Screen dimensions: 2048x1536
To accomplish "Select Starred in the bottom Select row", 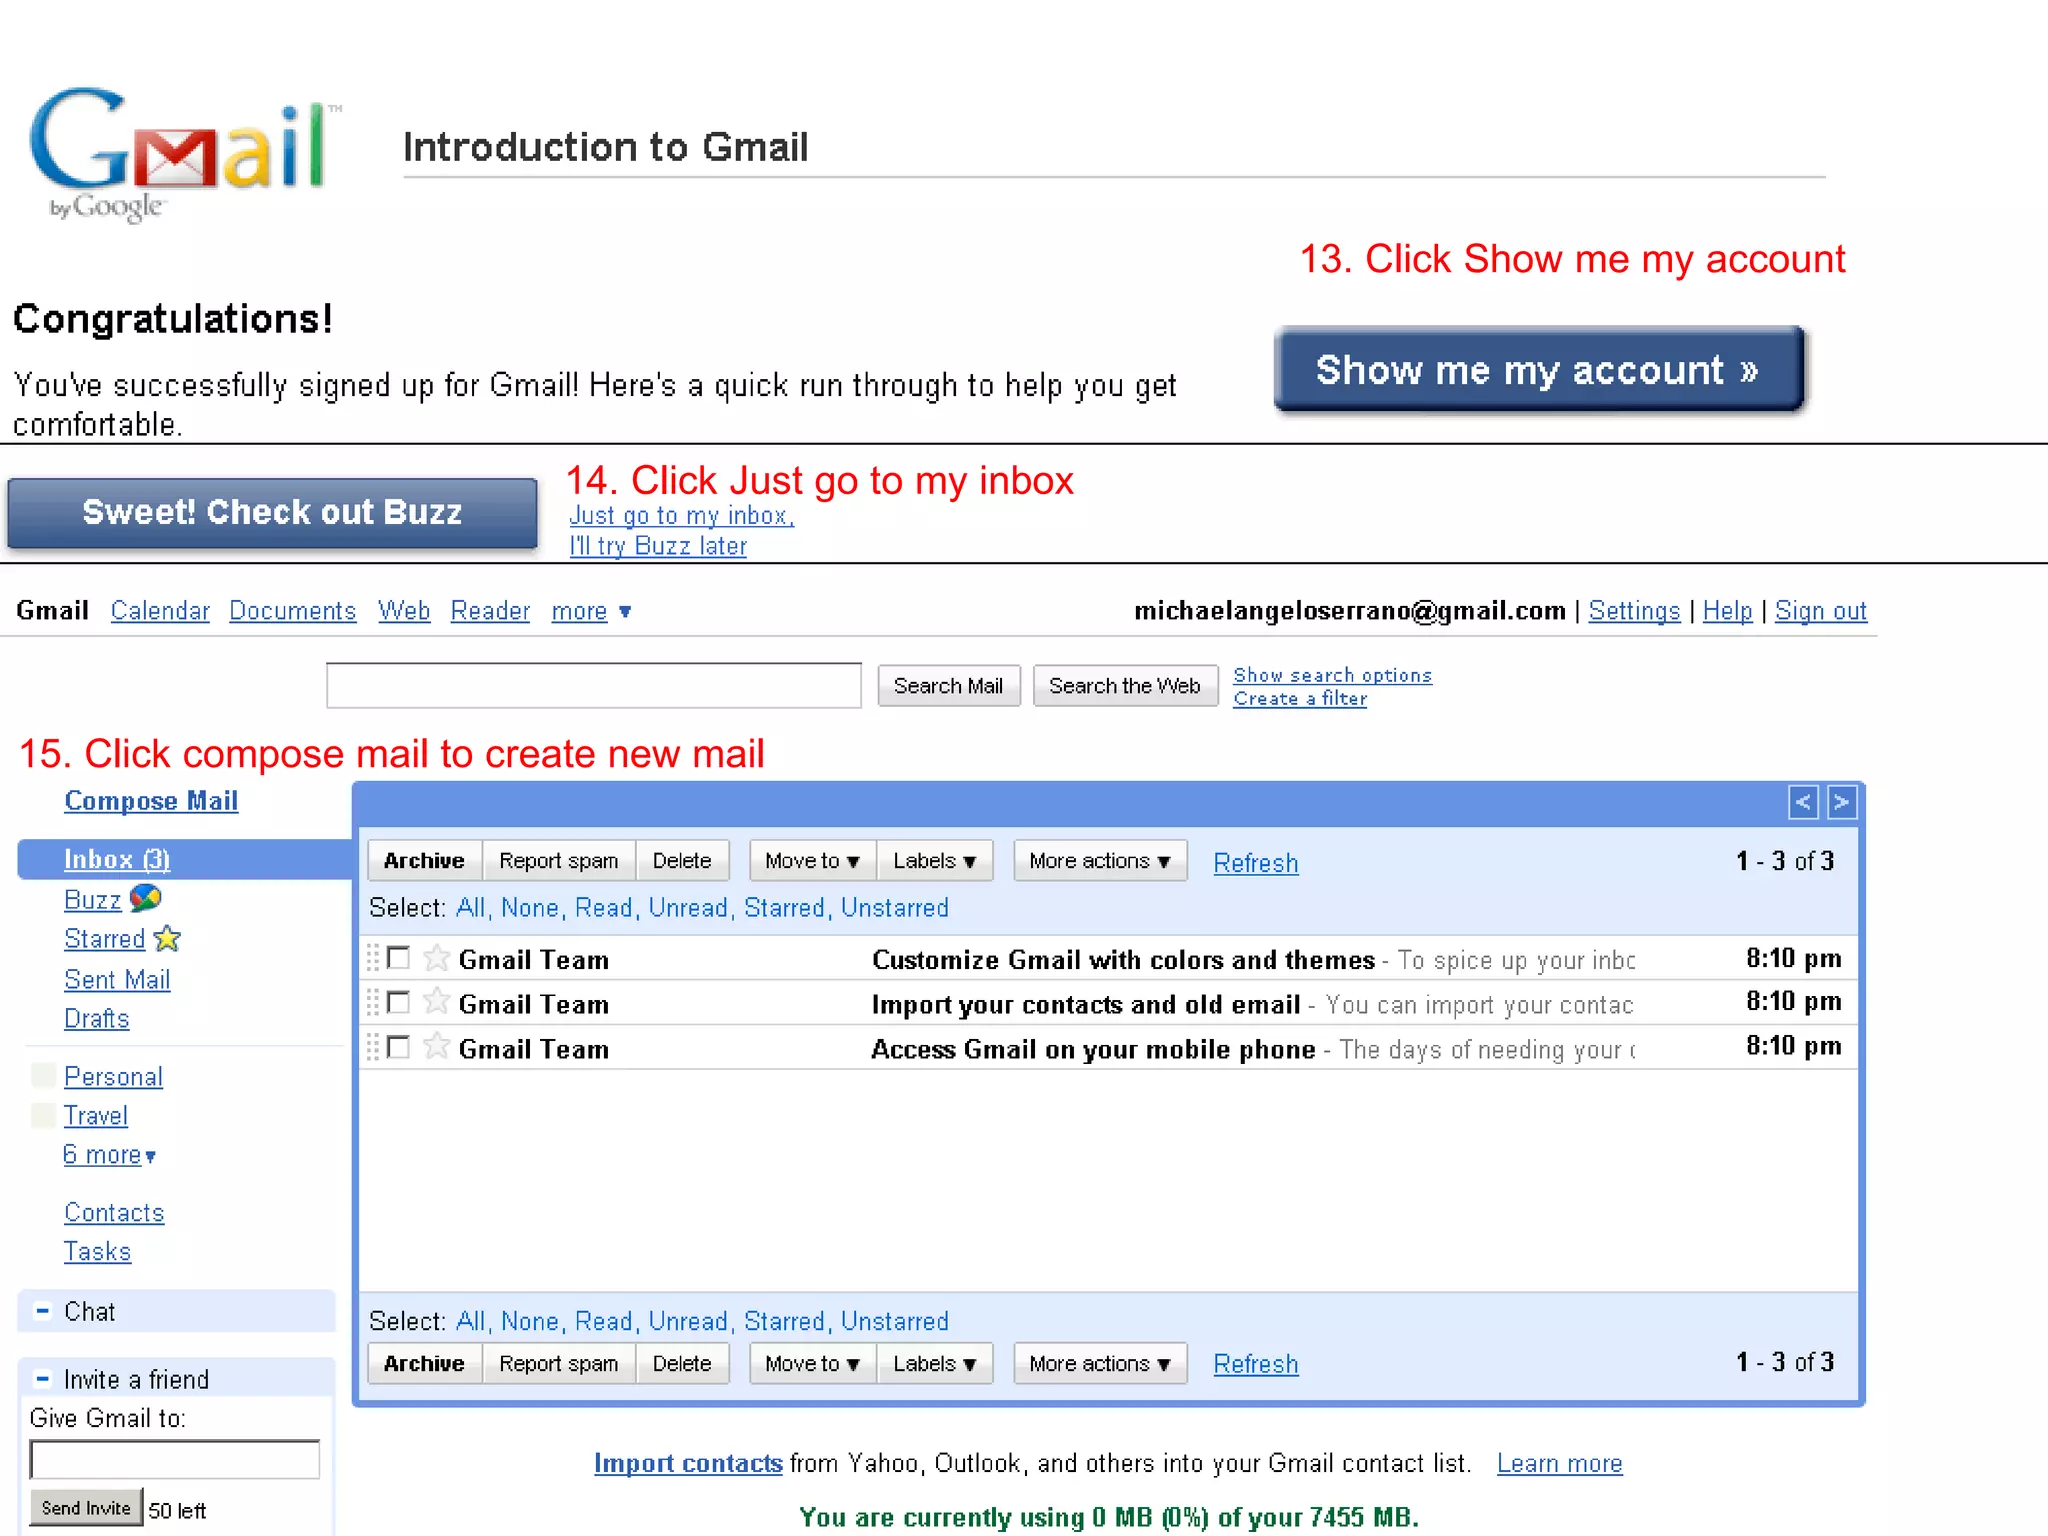I will coord(786,1321).
